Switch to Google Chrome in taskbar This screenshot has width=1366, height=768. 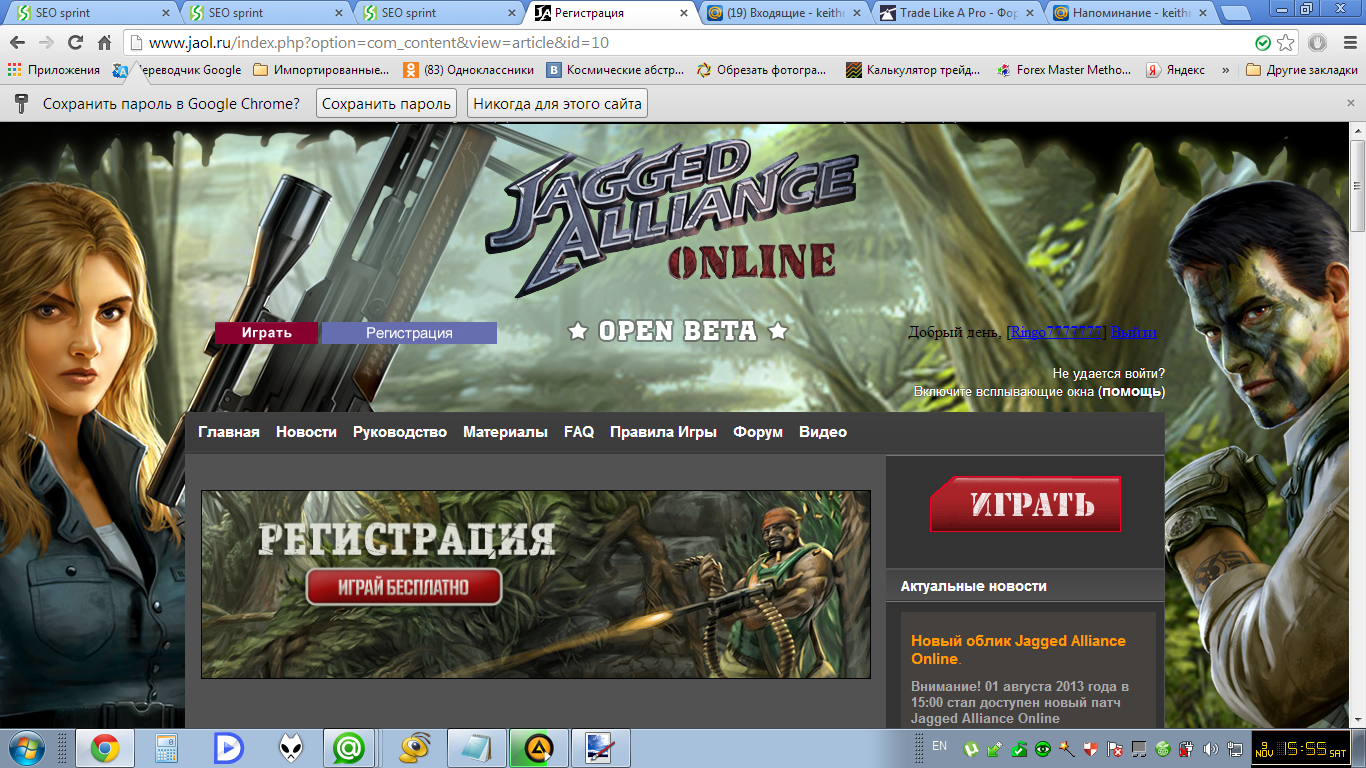tap(104, 748)
